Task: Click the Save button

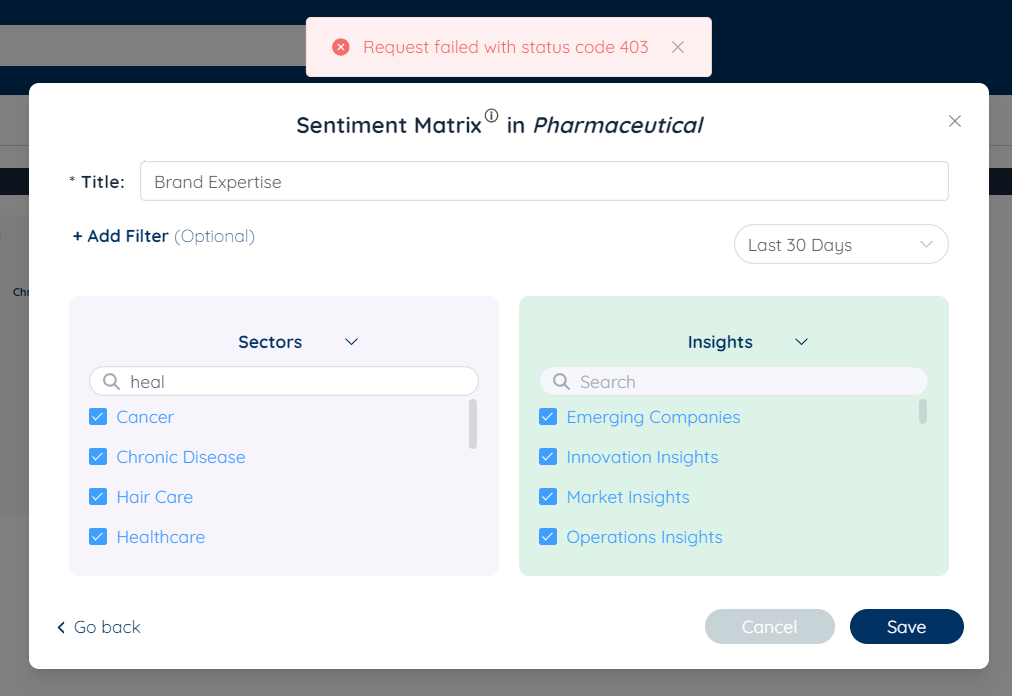Action: coord(906,627)
